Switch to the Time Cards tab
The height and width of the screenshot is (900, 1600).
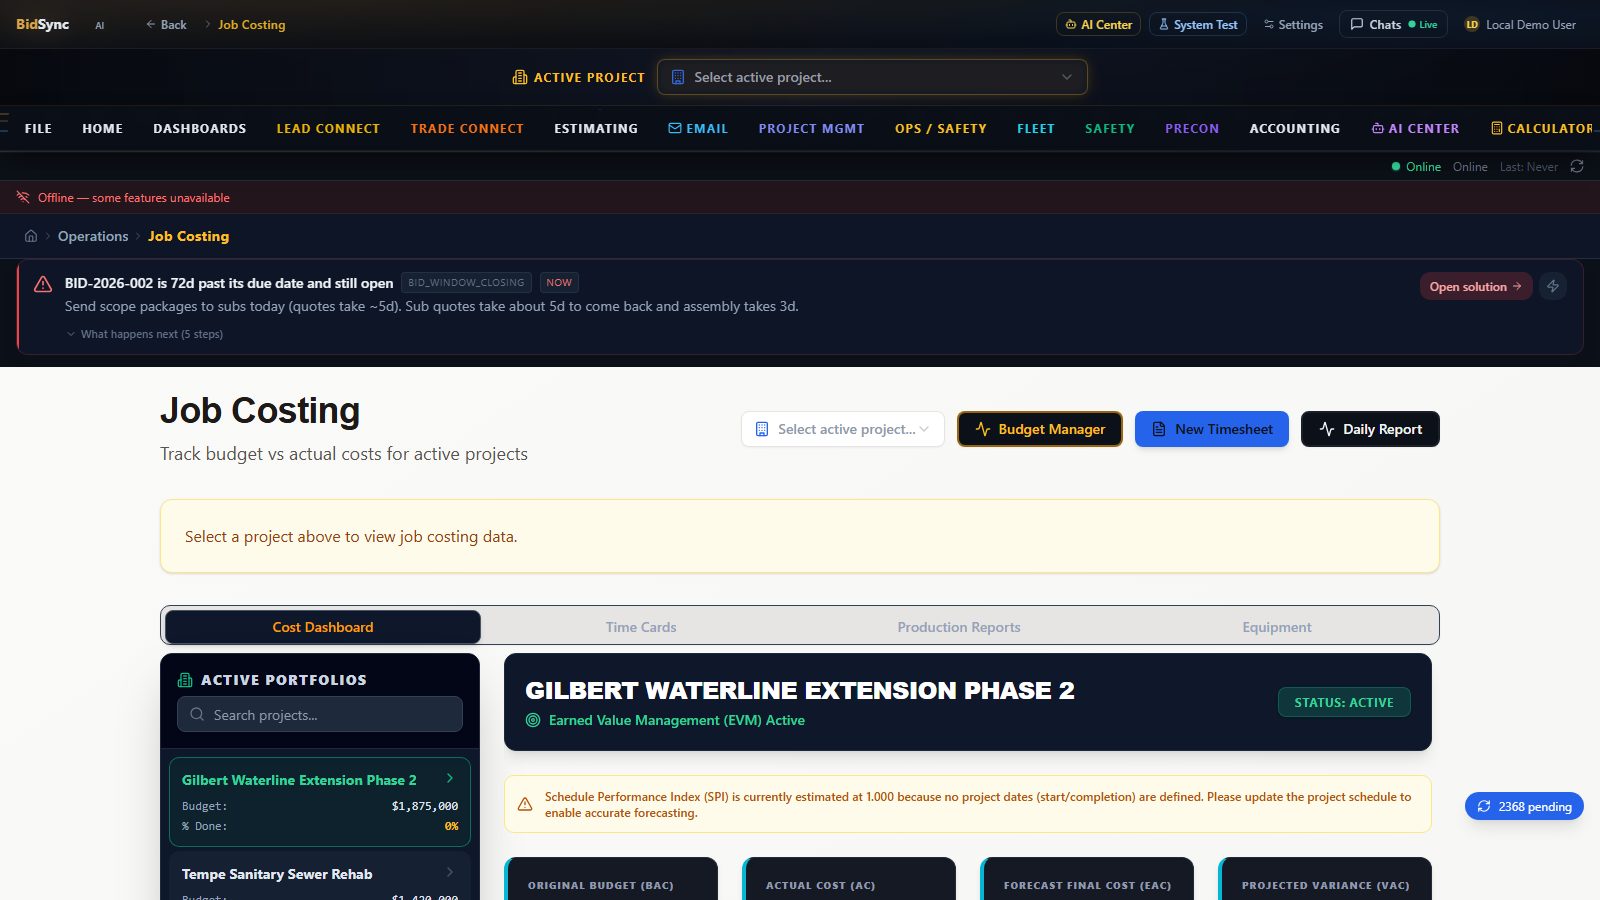coord(641,627)
